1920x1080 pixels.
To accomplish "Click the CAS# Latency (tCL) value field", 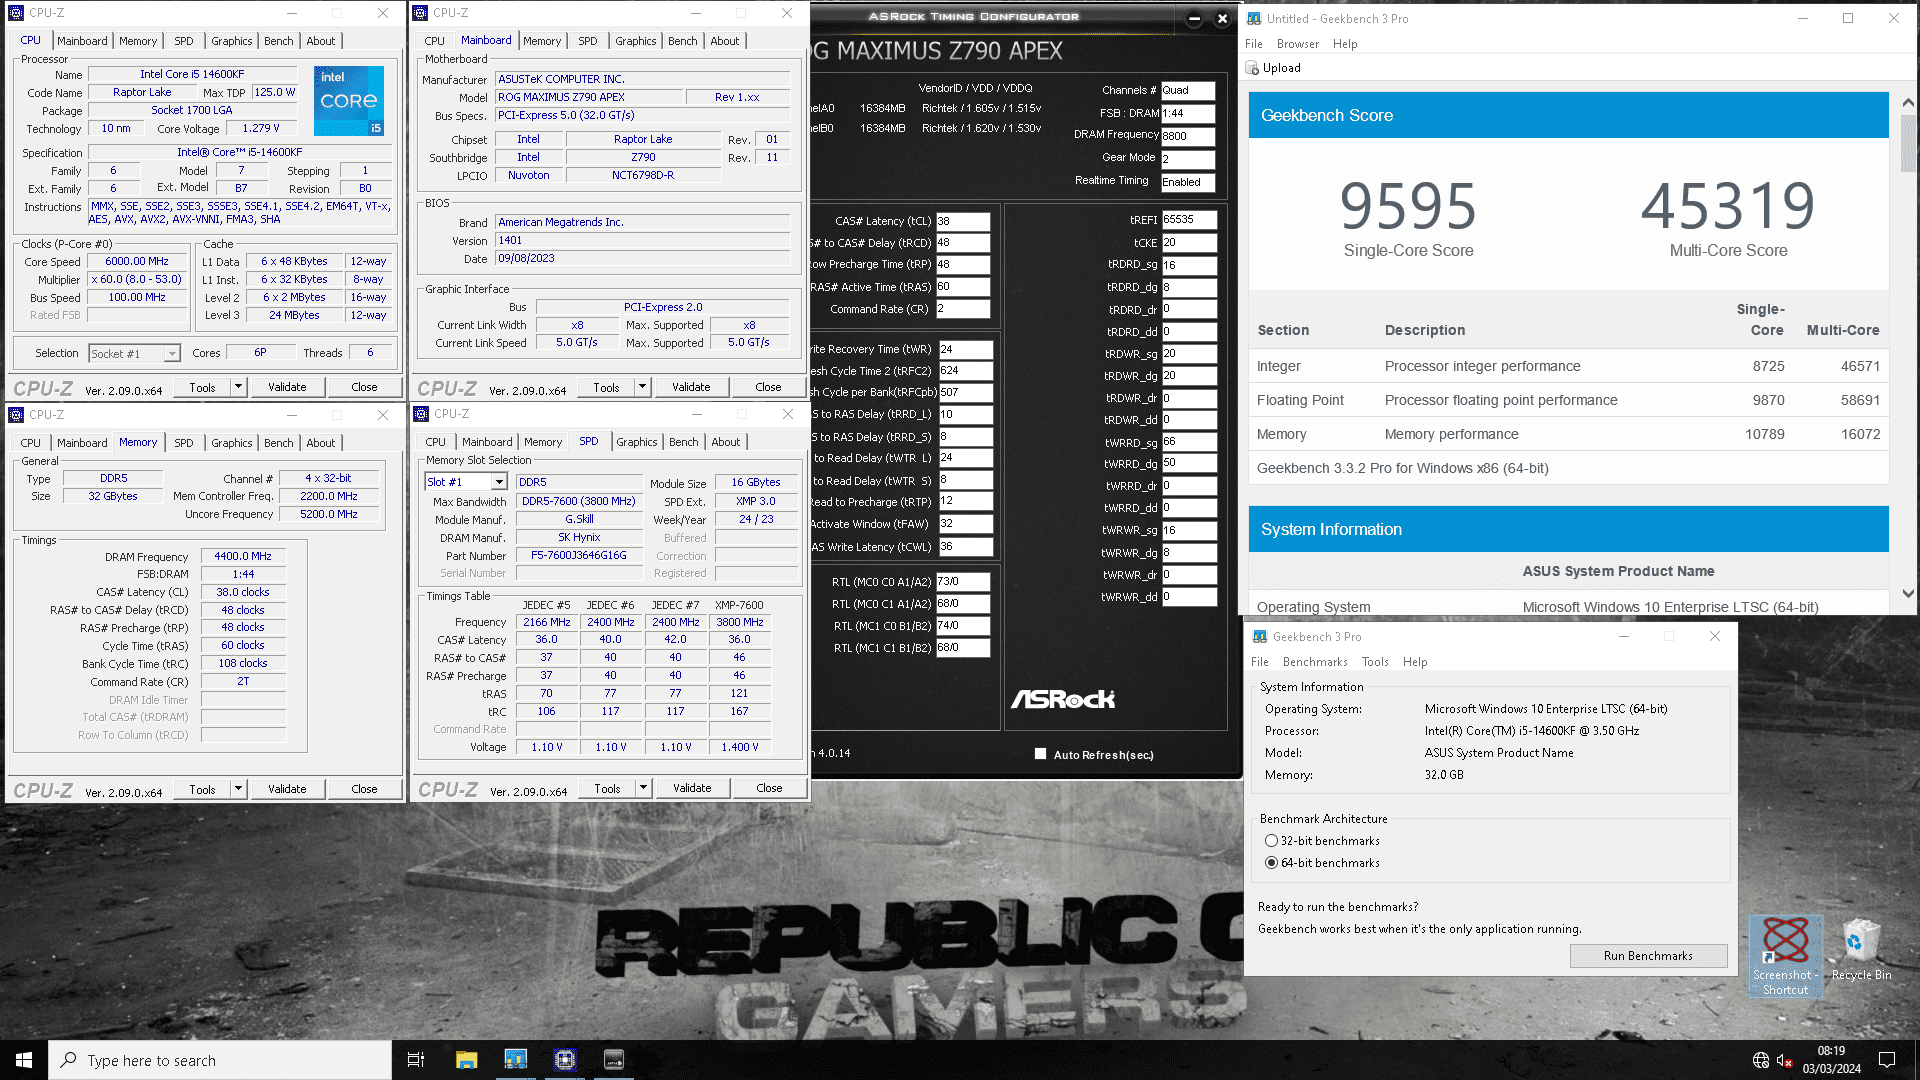I will point(962,221).
